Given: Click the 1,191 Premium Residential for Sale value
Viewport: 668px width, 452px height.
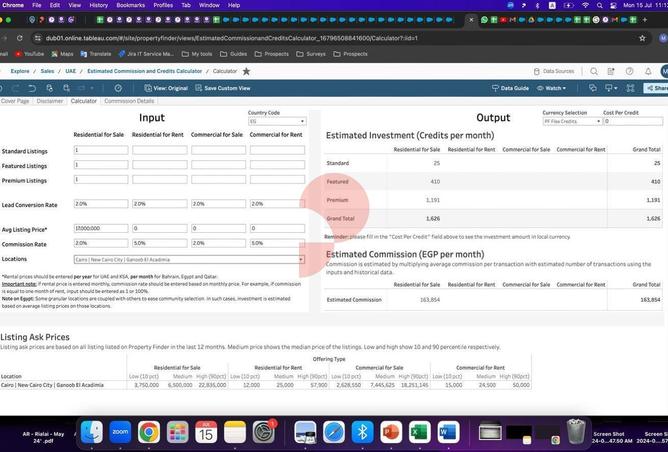Looking at the screenshot, I should (433, 200).
